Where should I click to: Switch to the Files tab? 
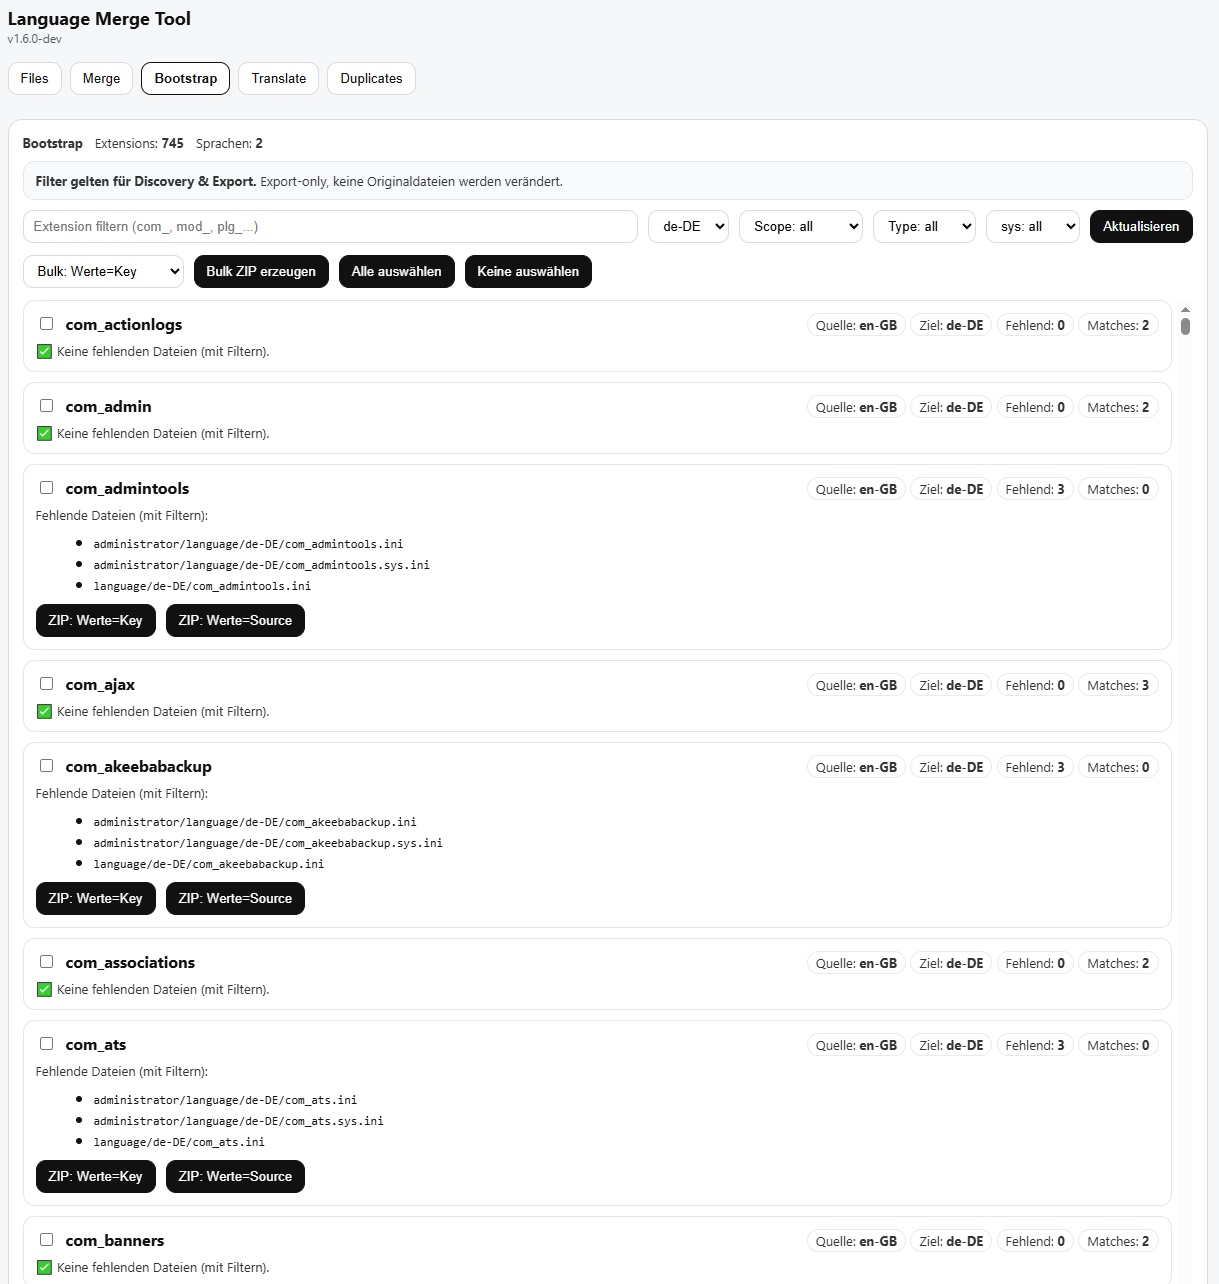(35, 79)
